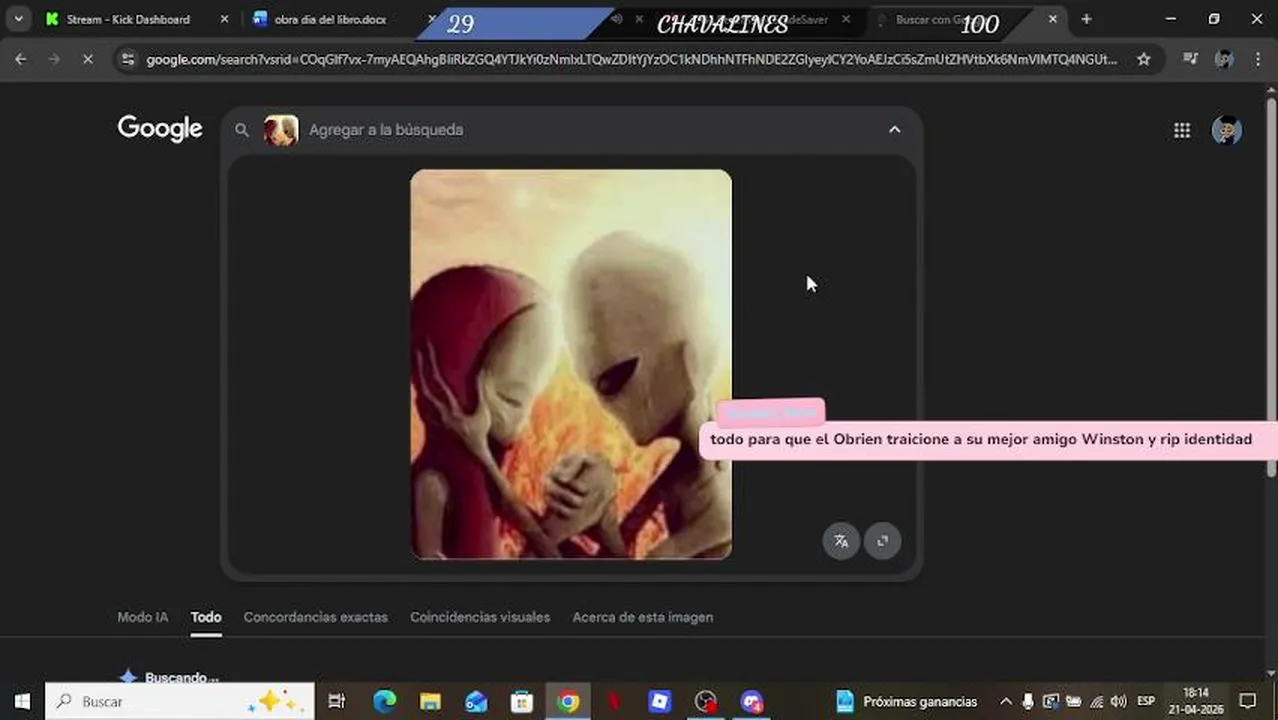Open the tab search dropdown arrow
1278x720 pixels.
click(x=18, y=19)
